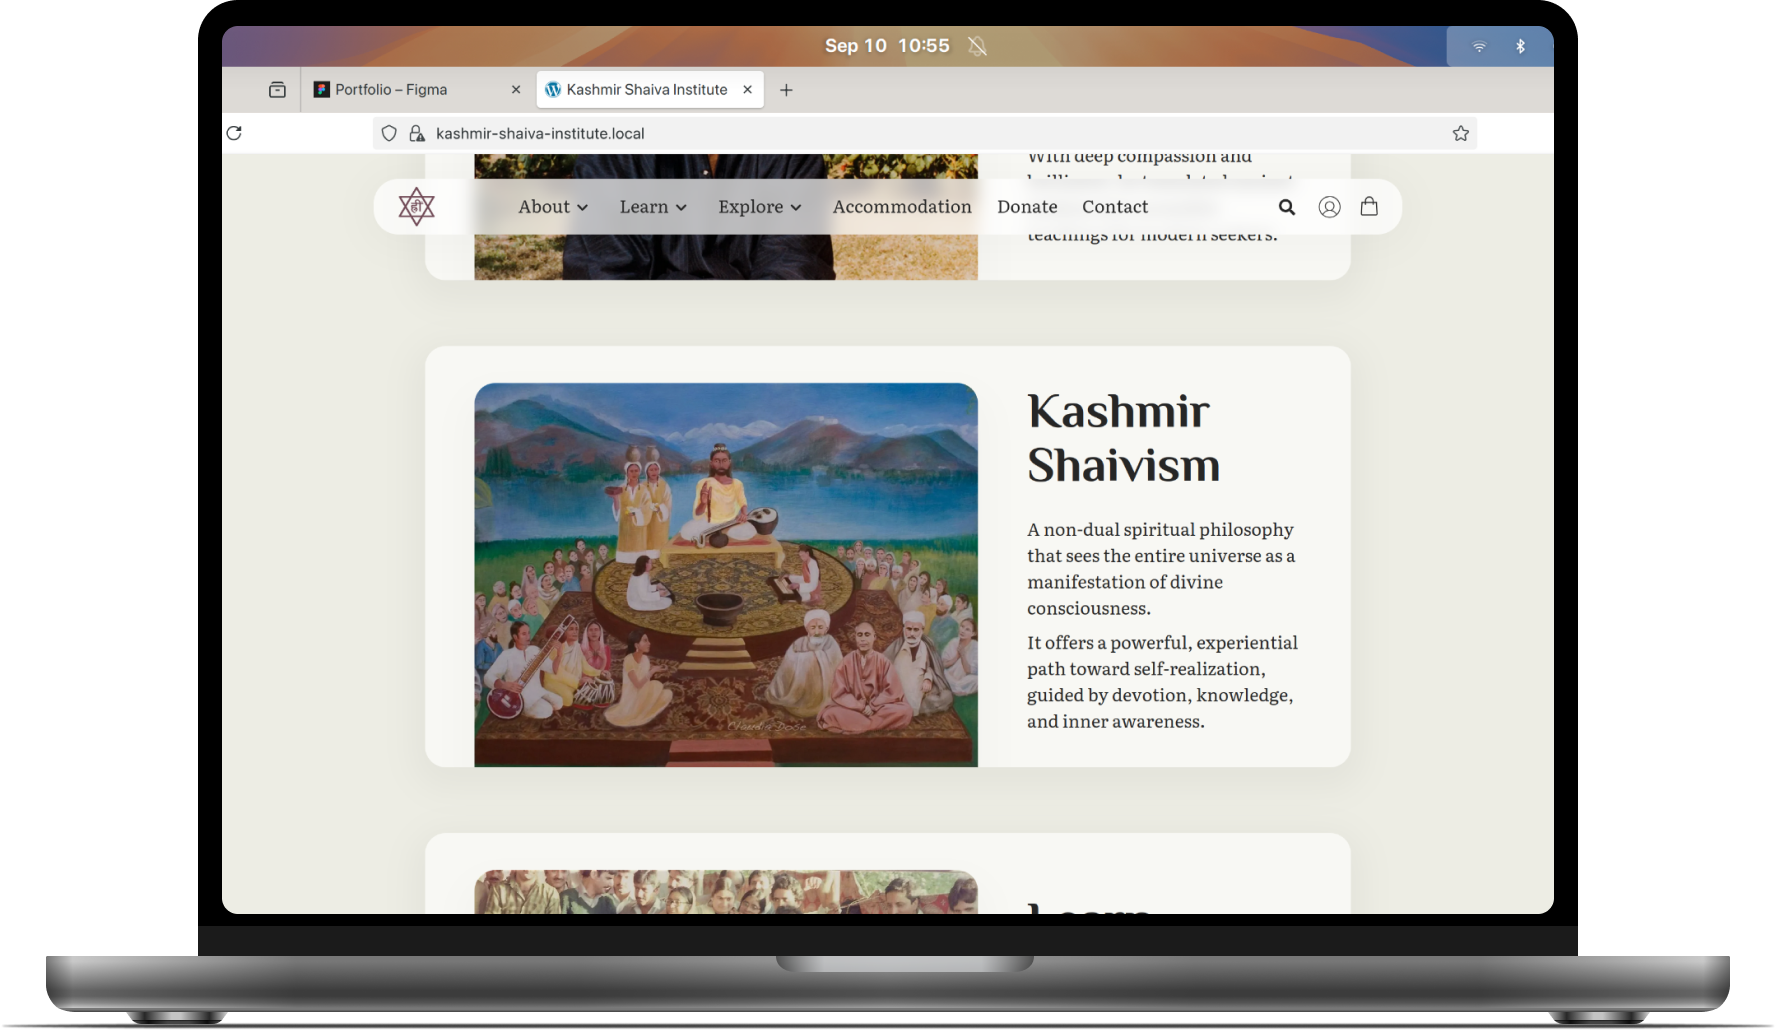
Task: Toggle the muted notifications bell icon
Action: (977, 46)
